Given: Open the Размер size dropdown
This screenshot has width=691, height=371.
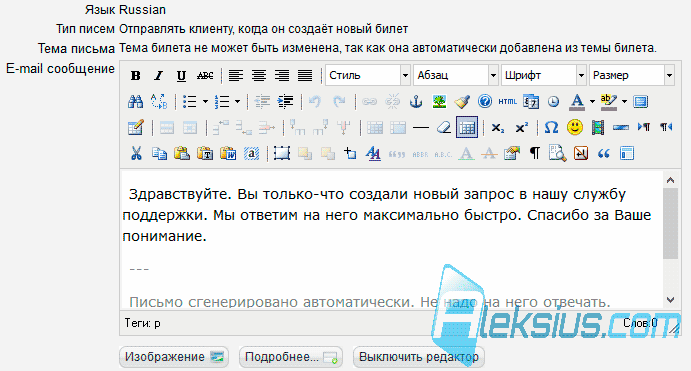Looking at the screenshot, I should 632,76.
